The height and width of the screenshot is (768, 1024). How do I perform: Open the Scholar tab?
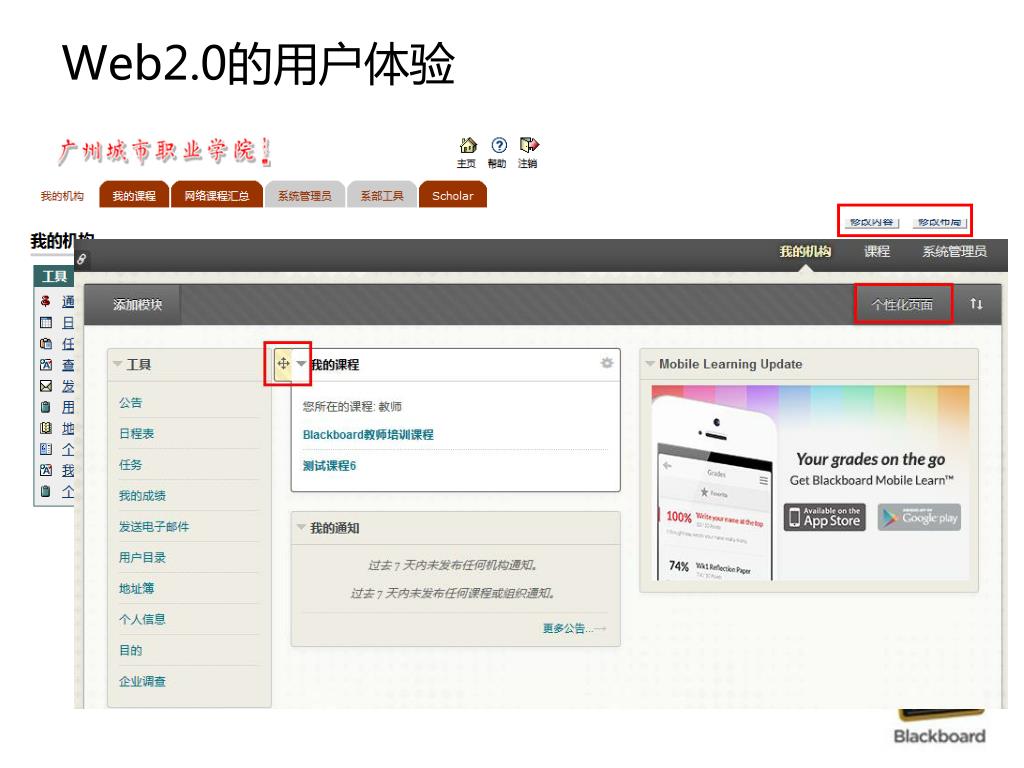click(453, 195)
